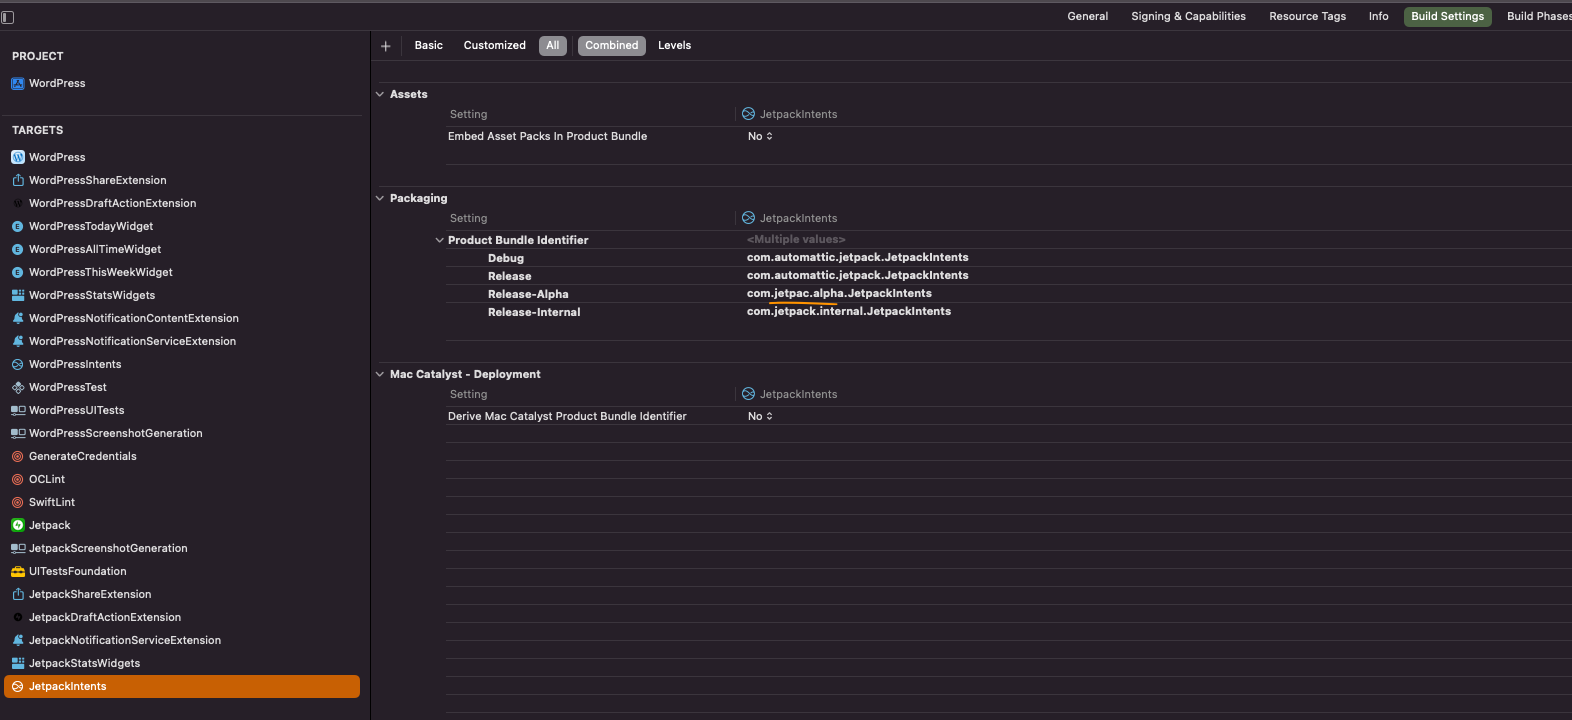
Task: Click the plus button to add build setting
Action: tap(386, 46)
